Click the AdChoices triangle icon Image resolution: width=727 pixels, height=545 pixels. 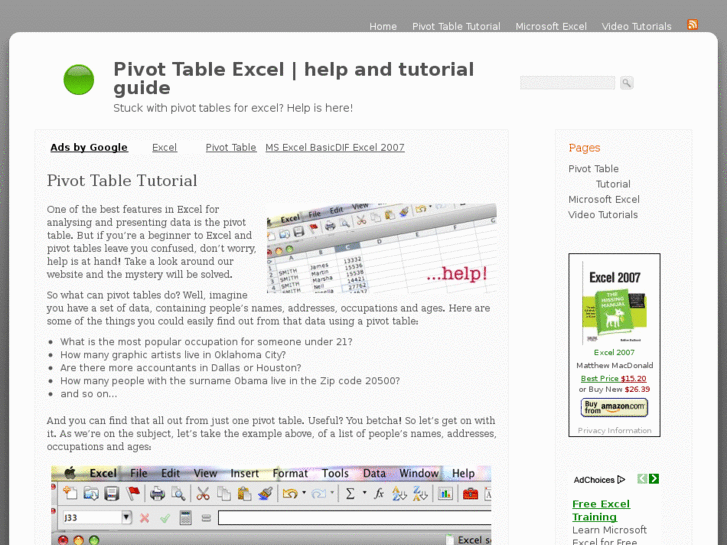click(x=621, y=480)
